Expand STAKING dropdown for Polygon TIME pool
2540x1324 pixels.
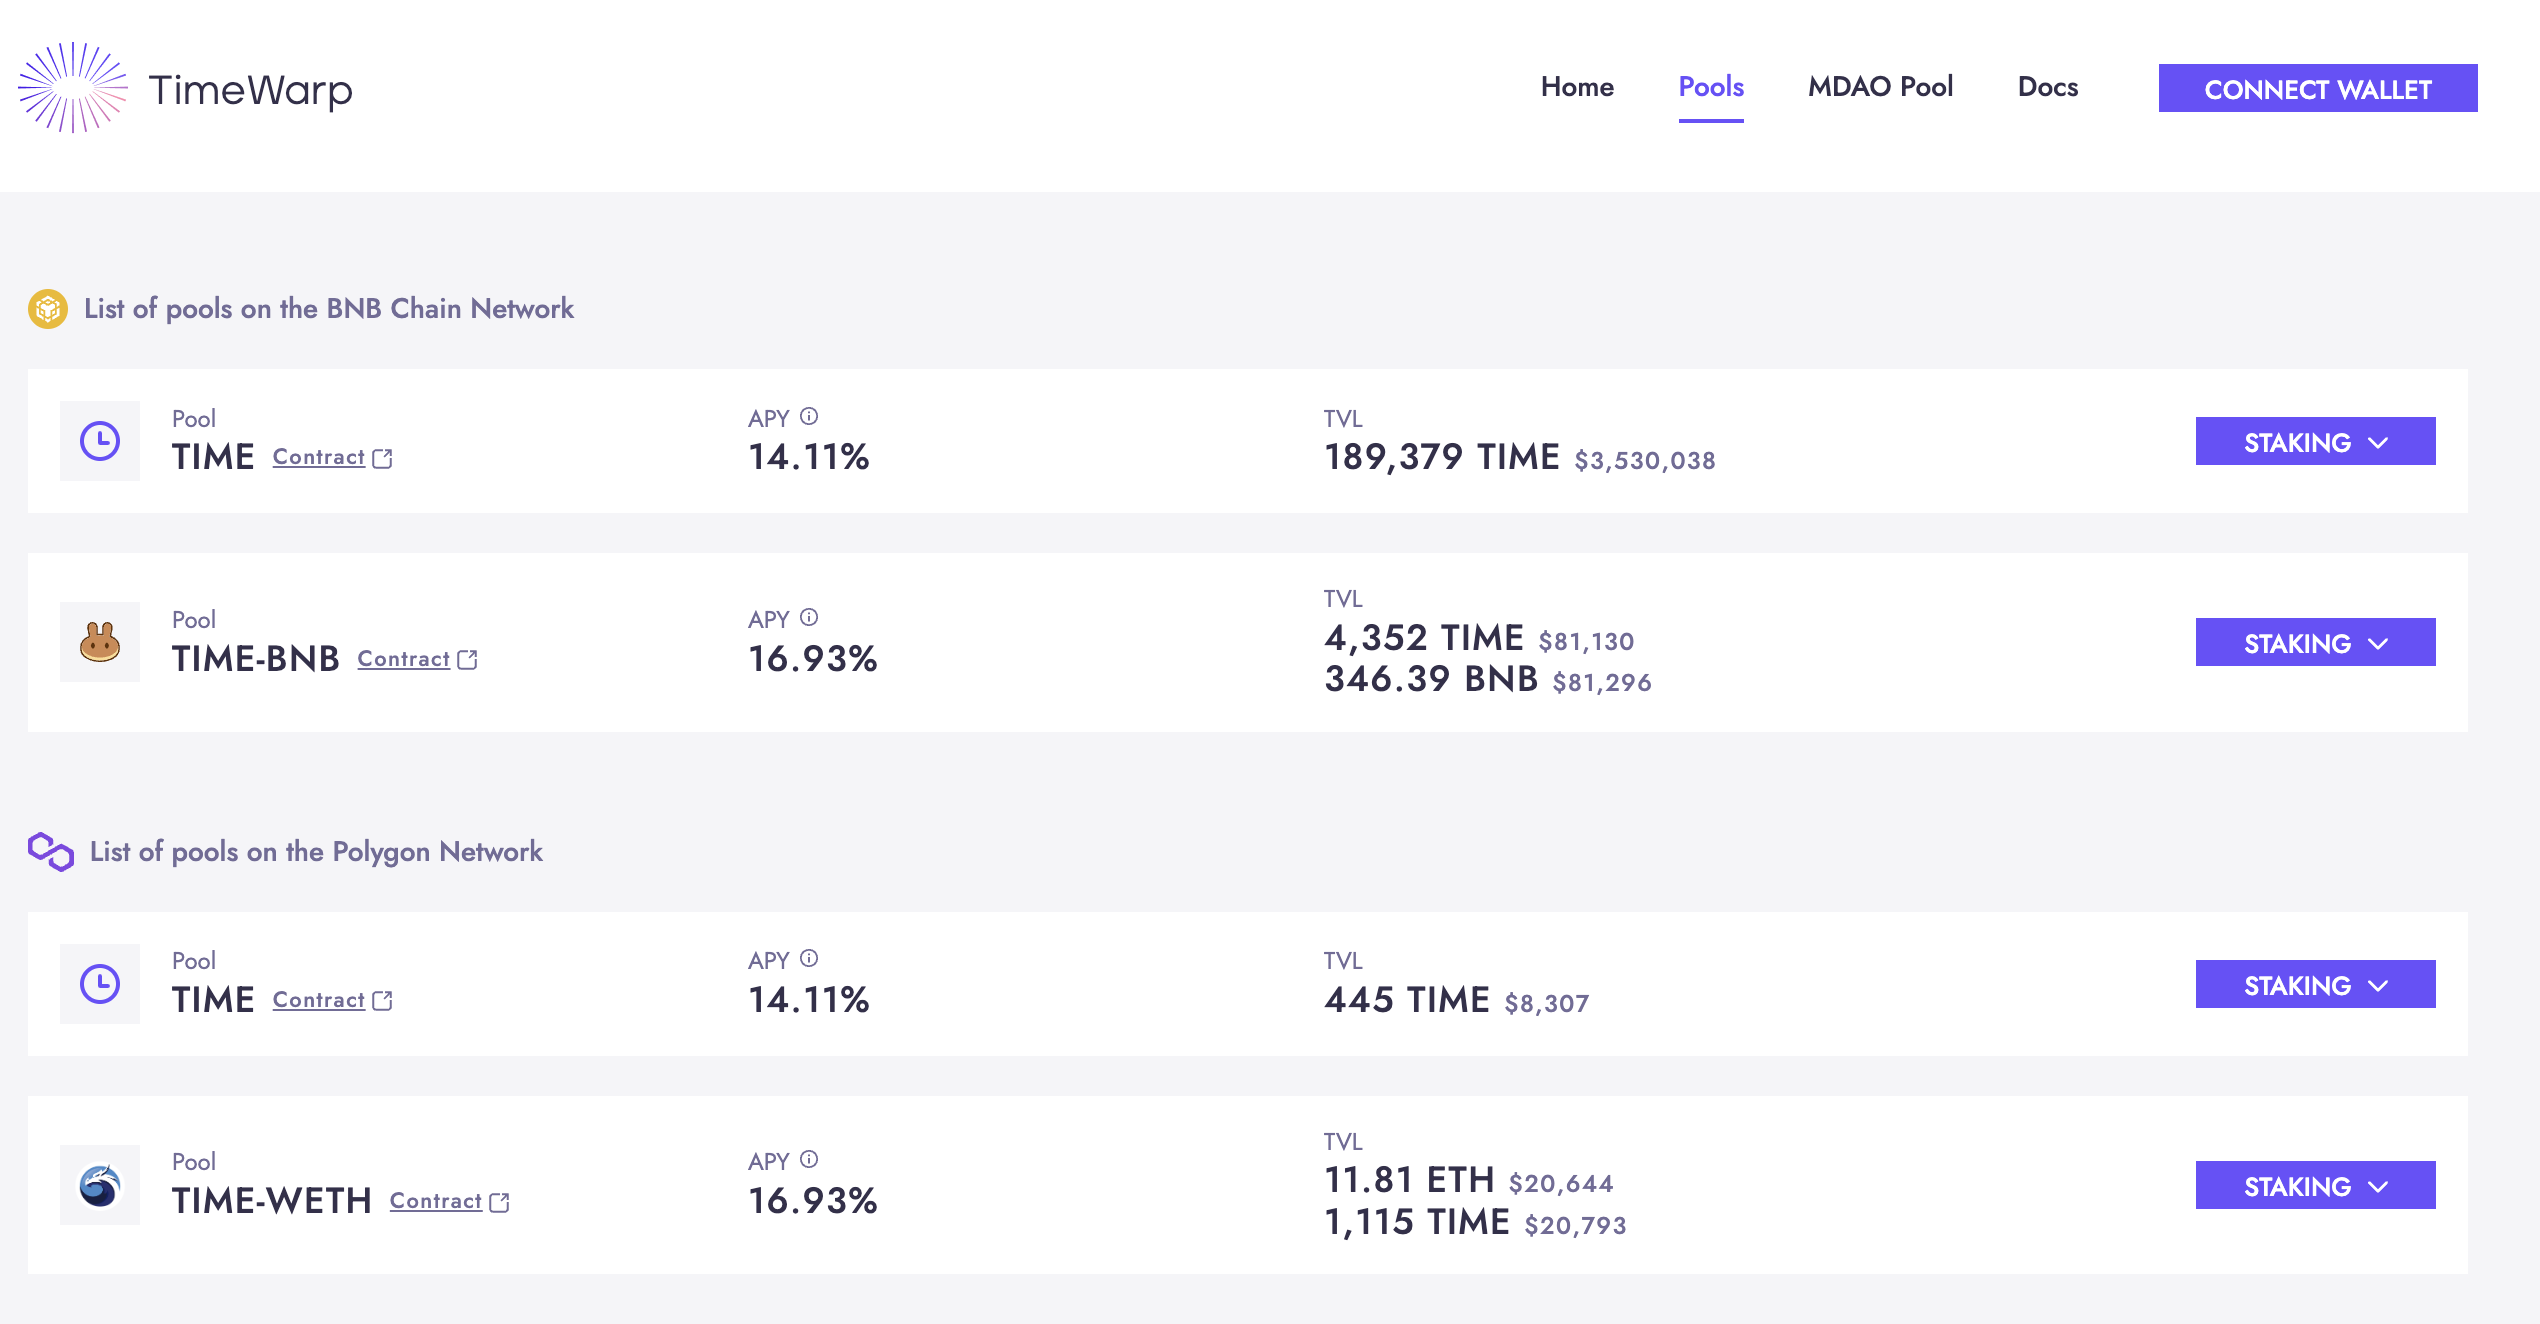click(2315, 984)
